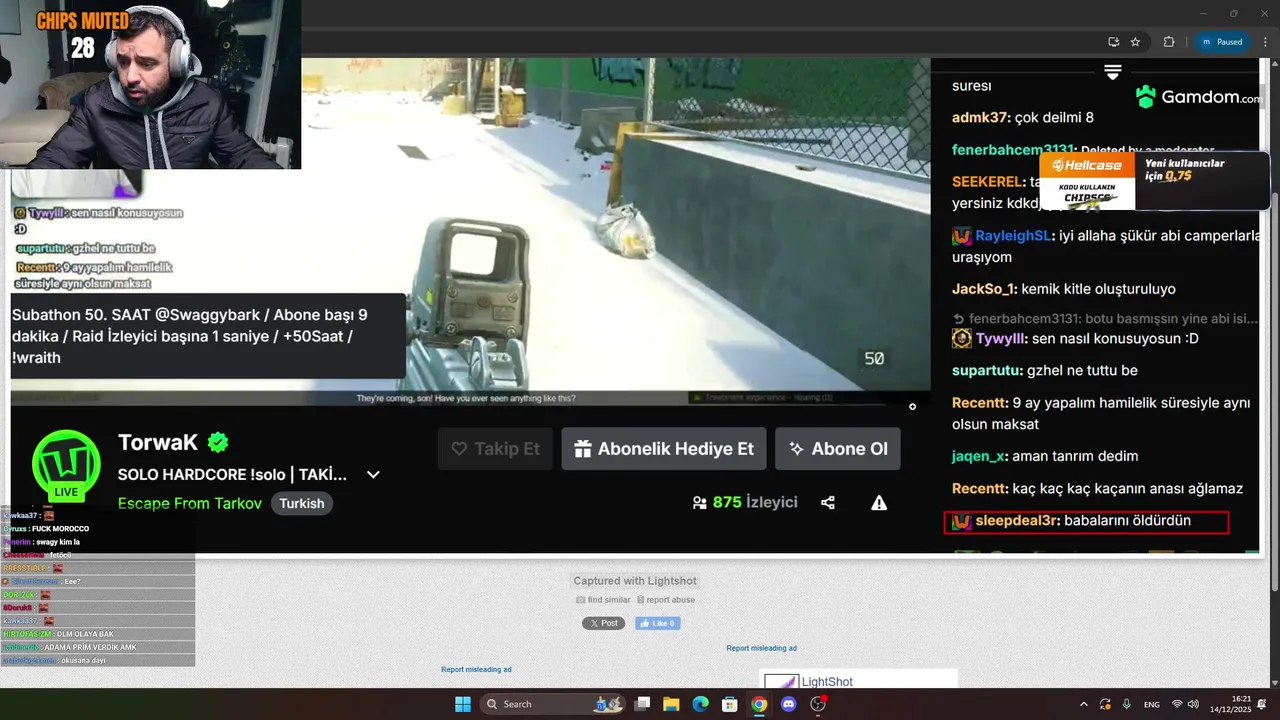Click the install app icon in address bar
This screenshot has width=1280, height=720.
(1113, 42)
